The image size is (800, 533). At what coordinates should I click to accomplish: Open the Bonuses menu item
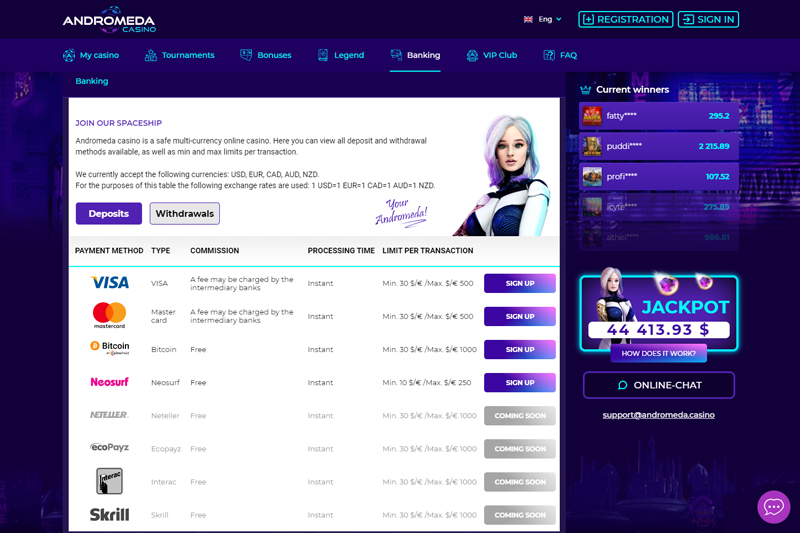(266, 55)
